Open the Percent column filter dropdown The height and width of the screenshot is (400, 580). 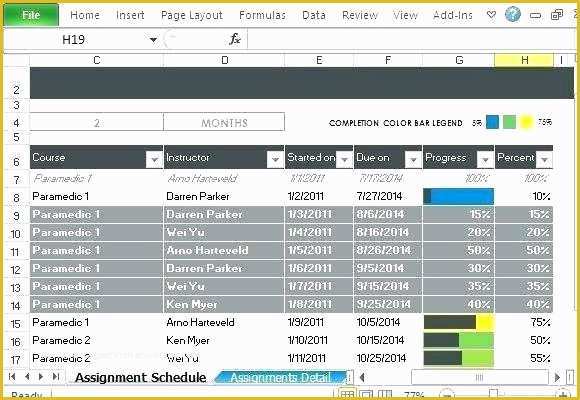click(544, 160)
